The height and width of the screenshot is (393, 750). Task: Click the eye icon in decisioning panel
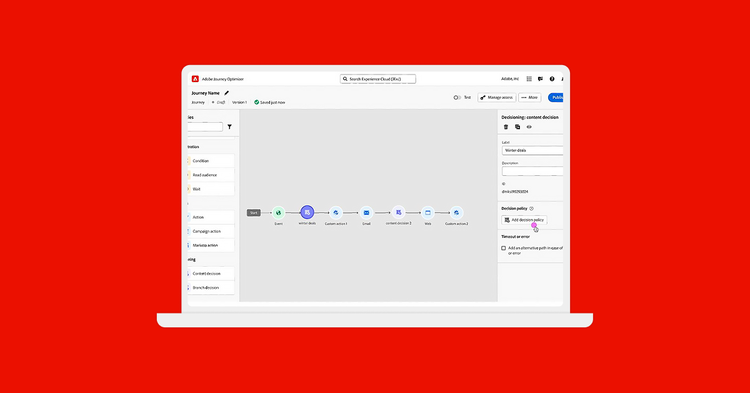[x=529, y=127]
